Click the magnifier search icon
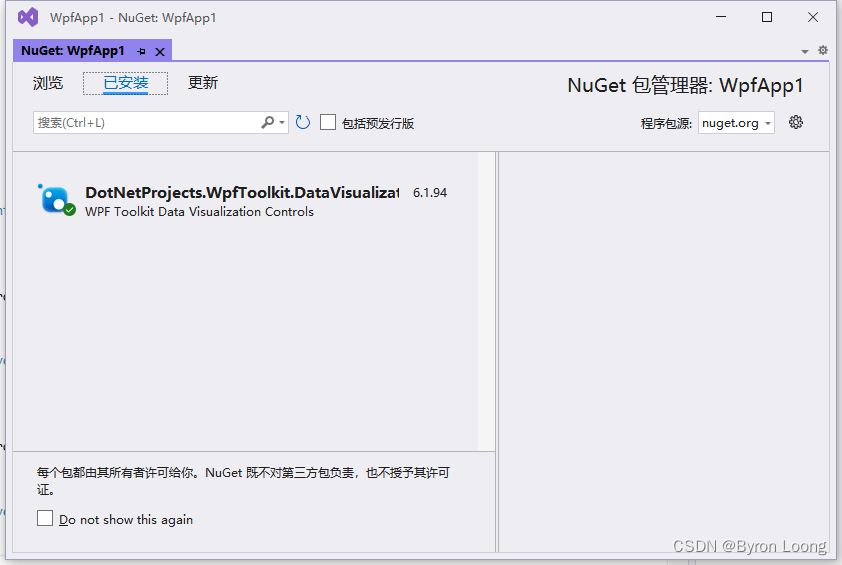The width and height of the screenshot is (842, 565). [267, 122]
